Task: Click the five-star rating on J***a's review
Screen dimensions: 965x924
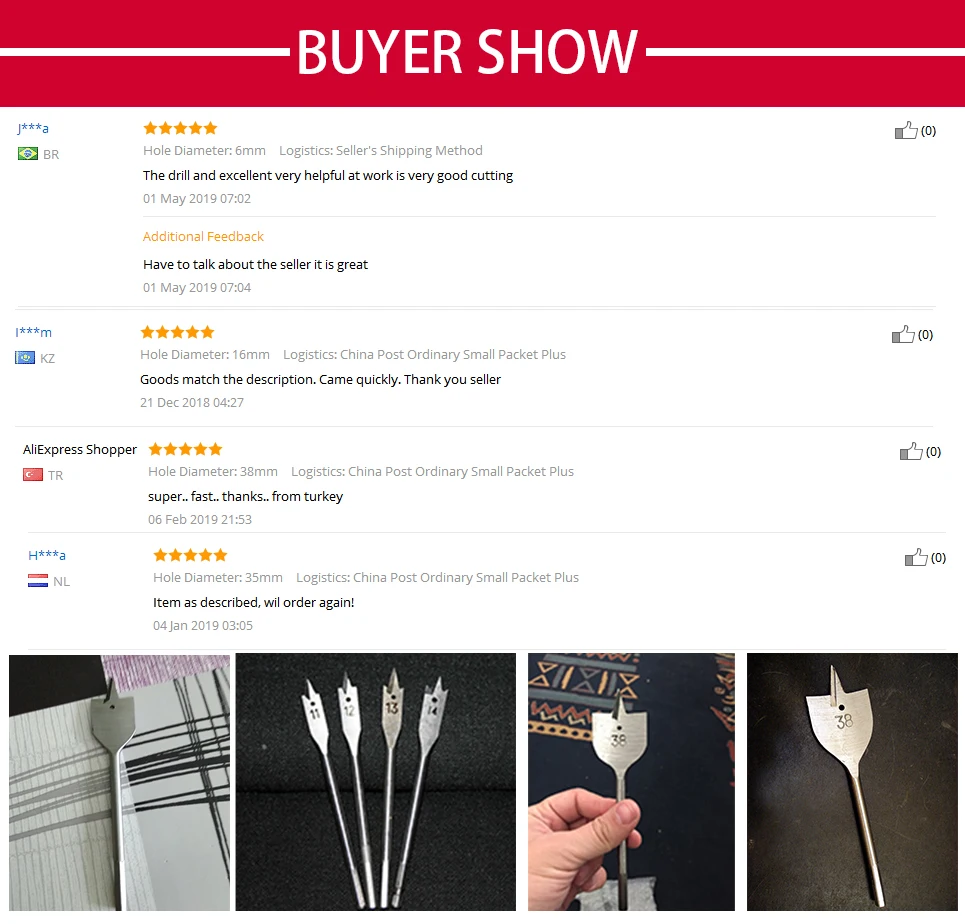Action: point(180,128)
